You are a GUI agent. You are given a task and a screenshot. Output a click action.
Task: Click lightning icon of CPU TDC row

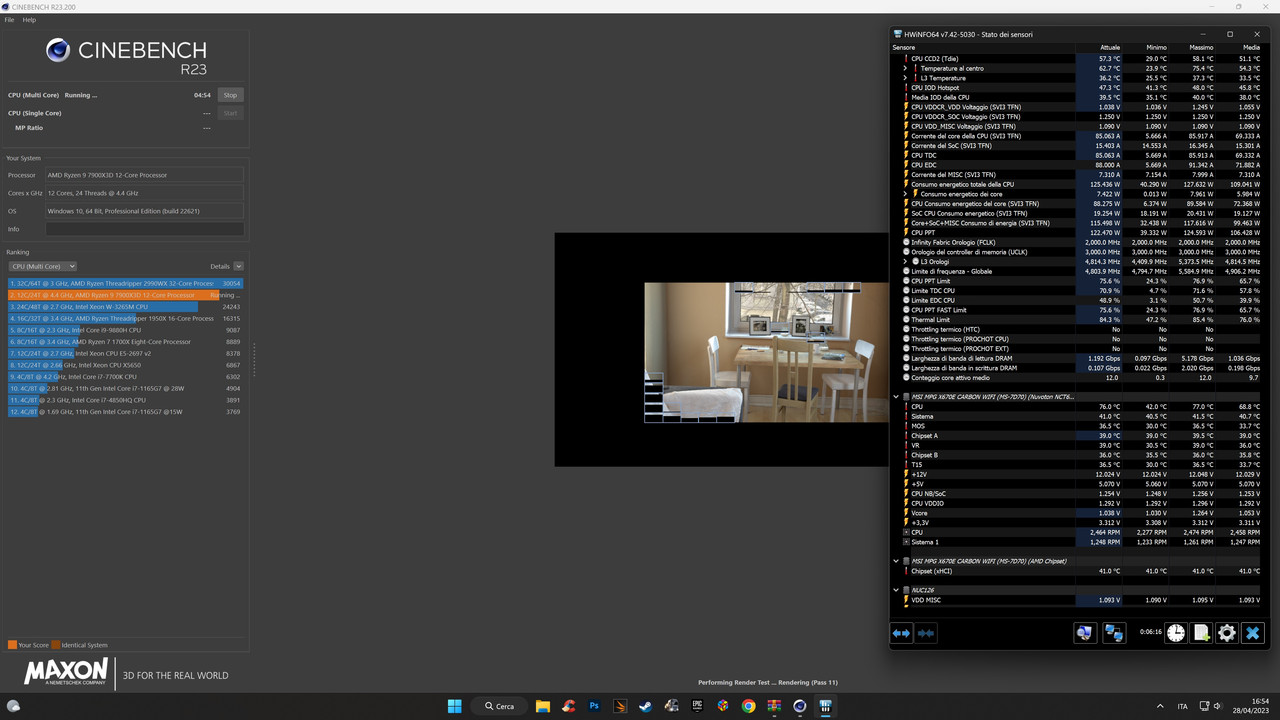click(906, 155)
